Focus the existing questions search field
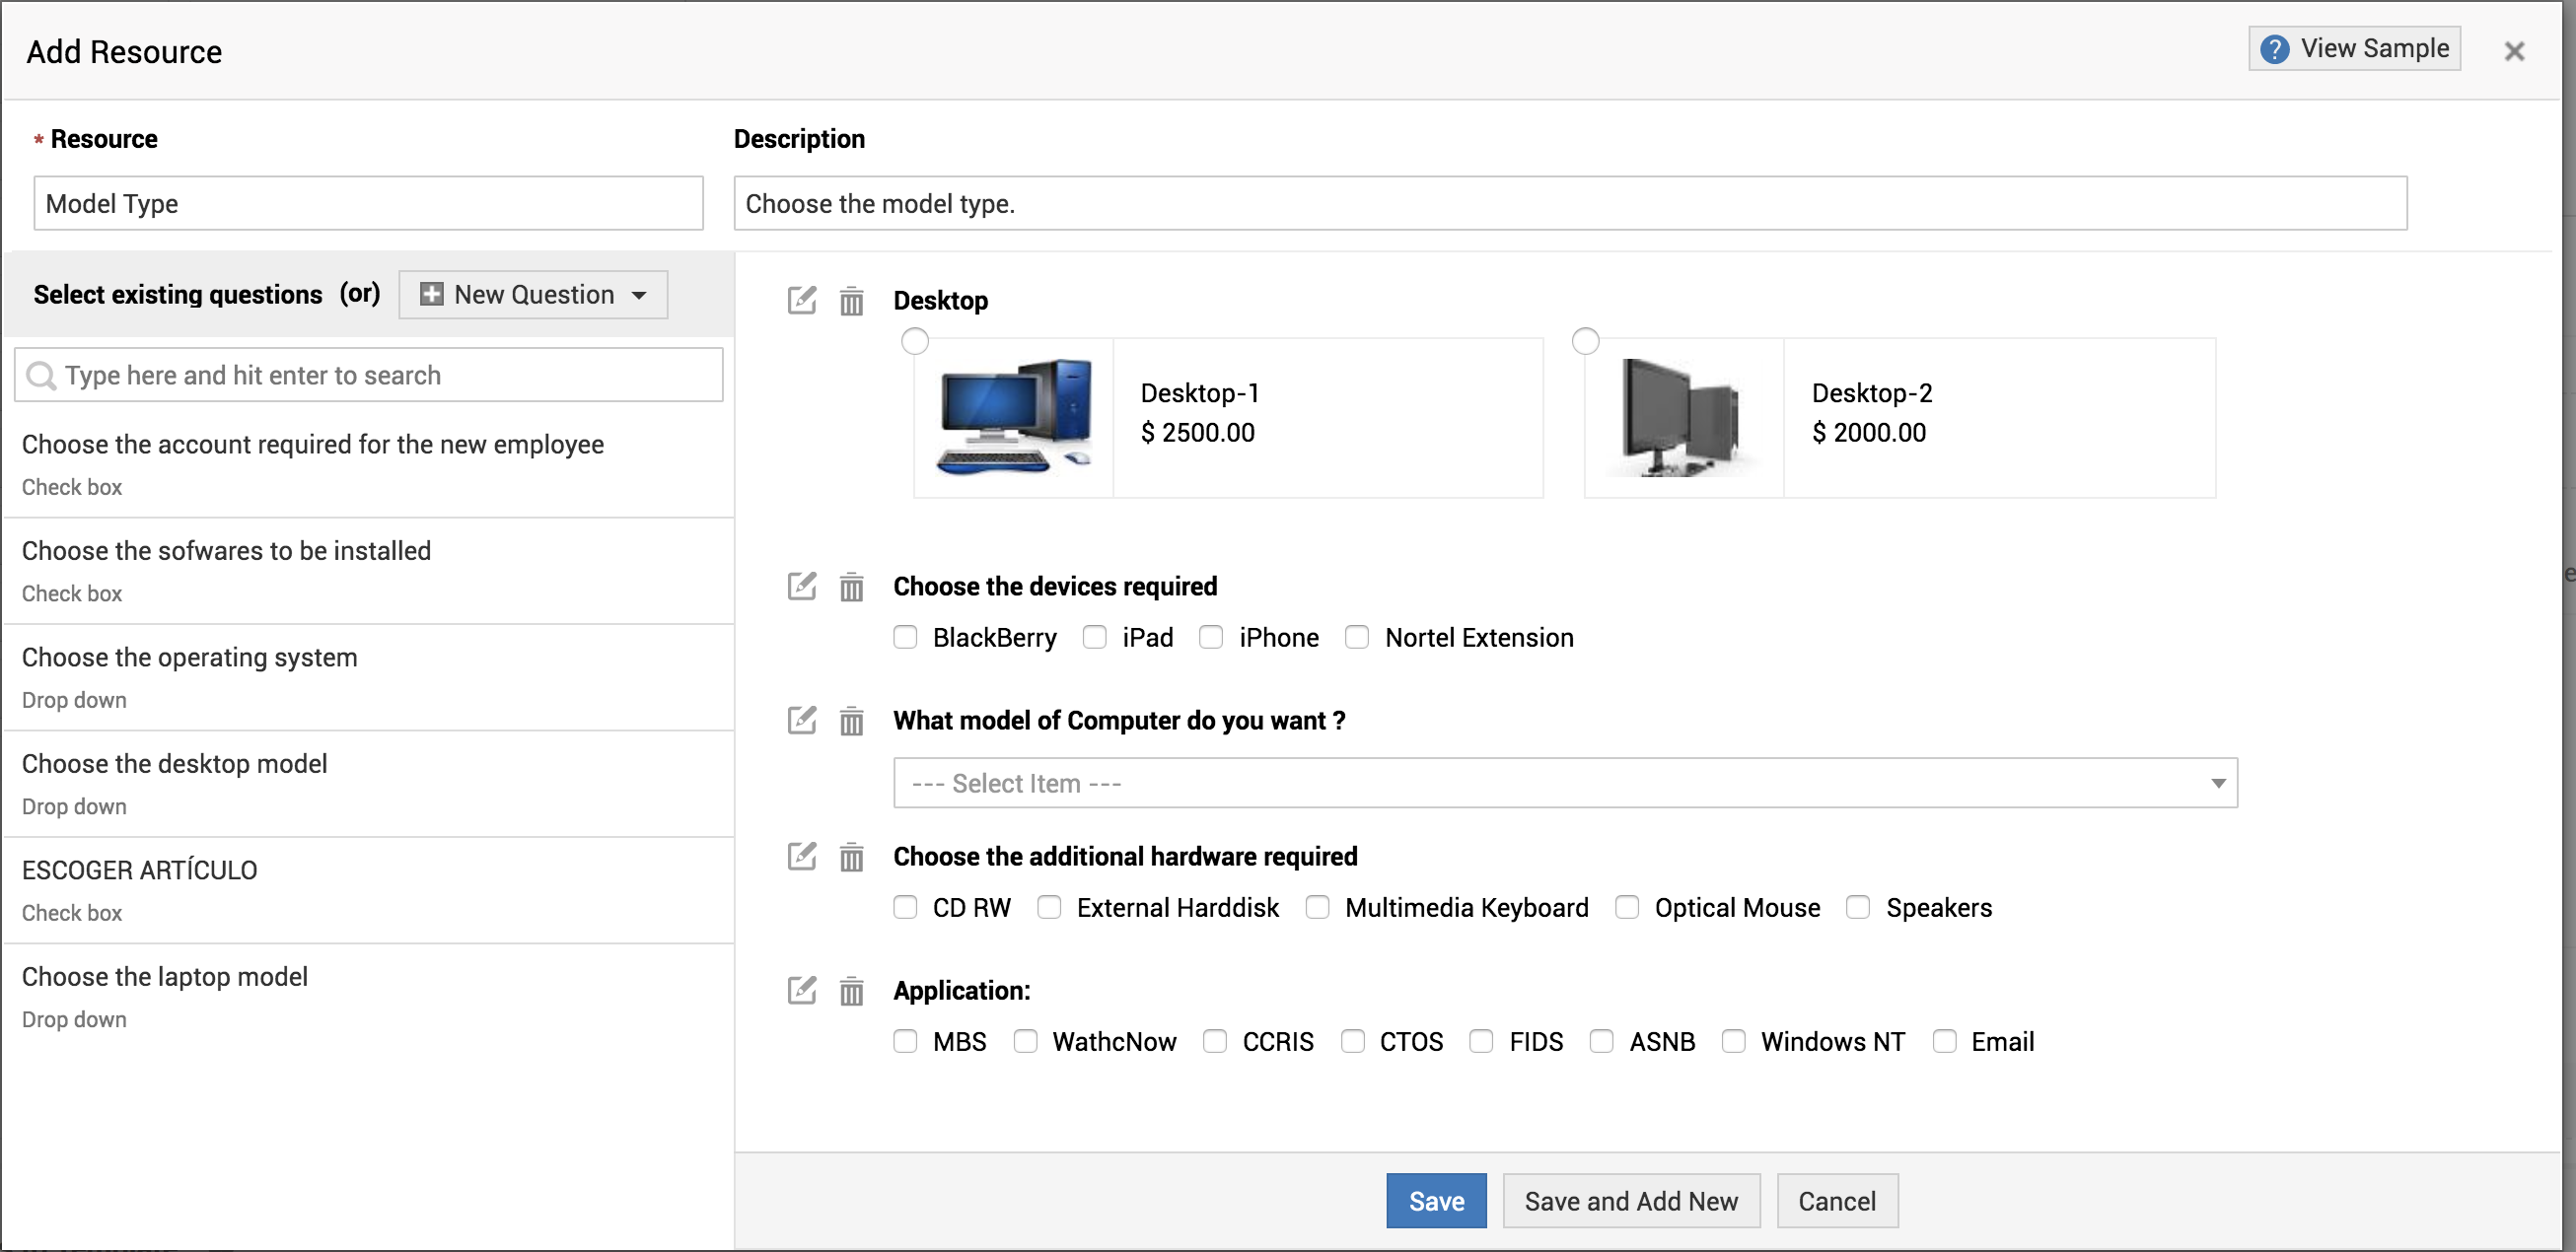This screenshot has height=1252, width=2576. 370,375
